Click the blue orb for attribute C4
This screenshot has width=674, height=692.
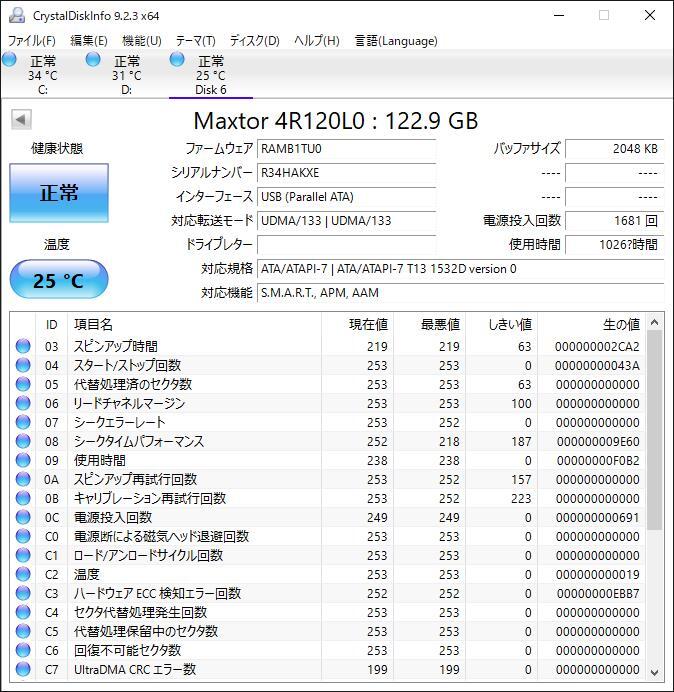coord(23,612)
